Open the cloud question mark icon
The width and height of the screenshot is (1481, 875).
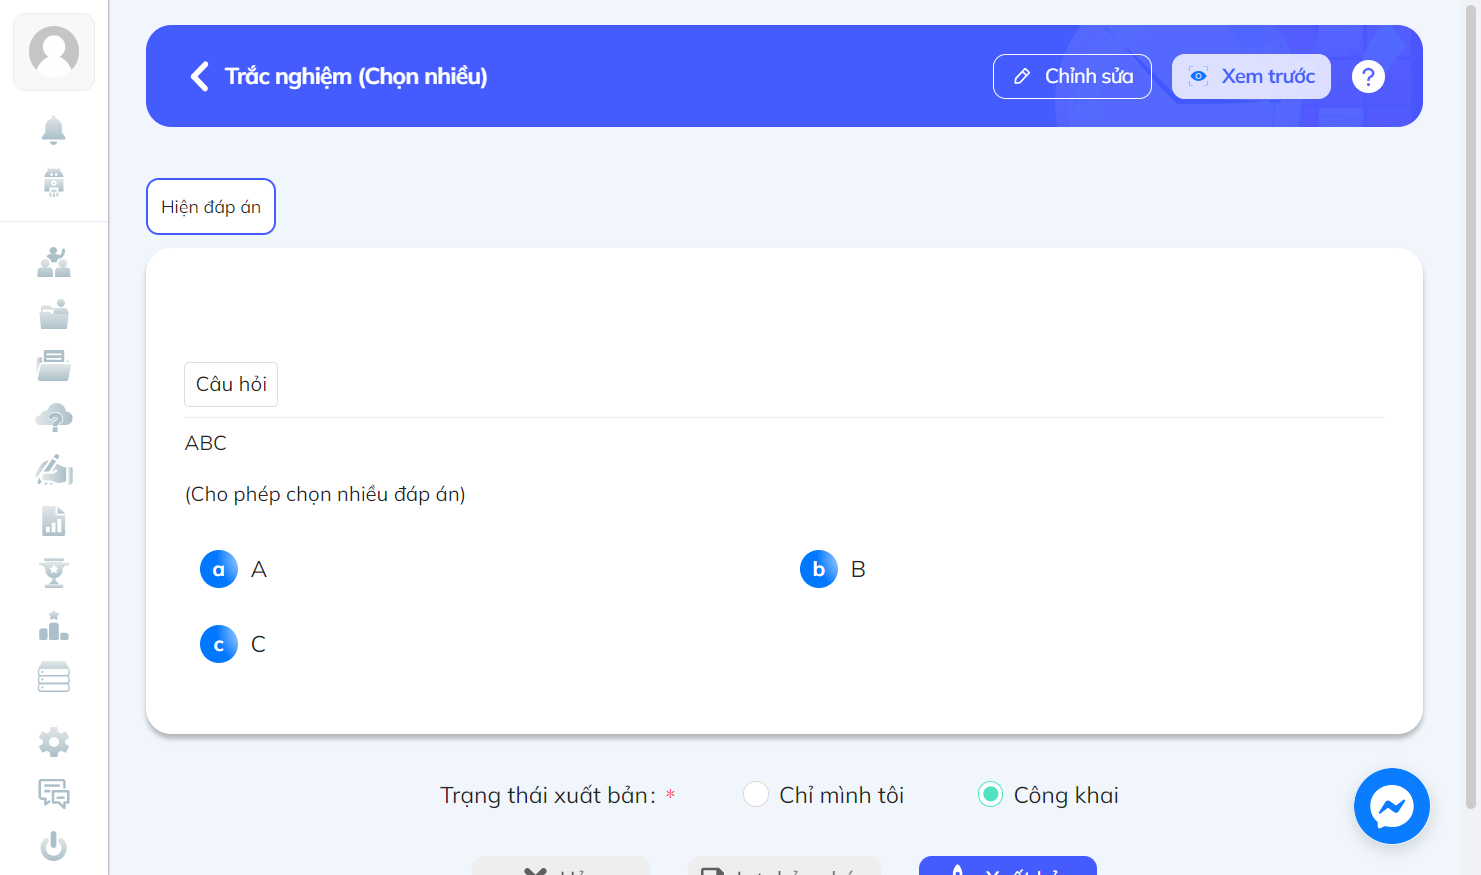tap(54, 418)
